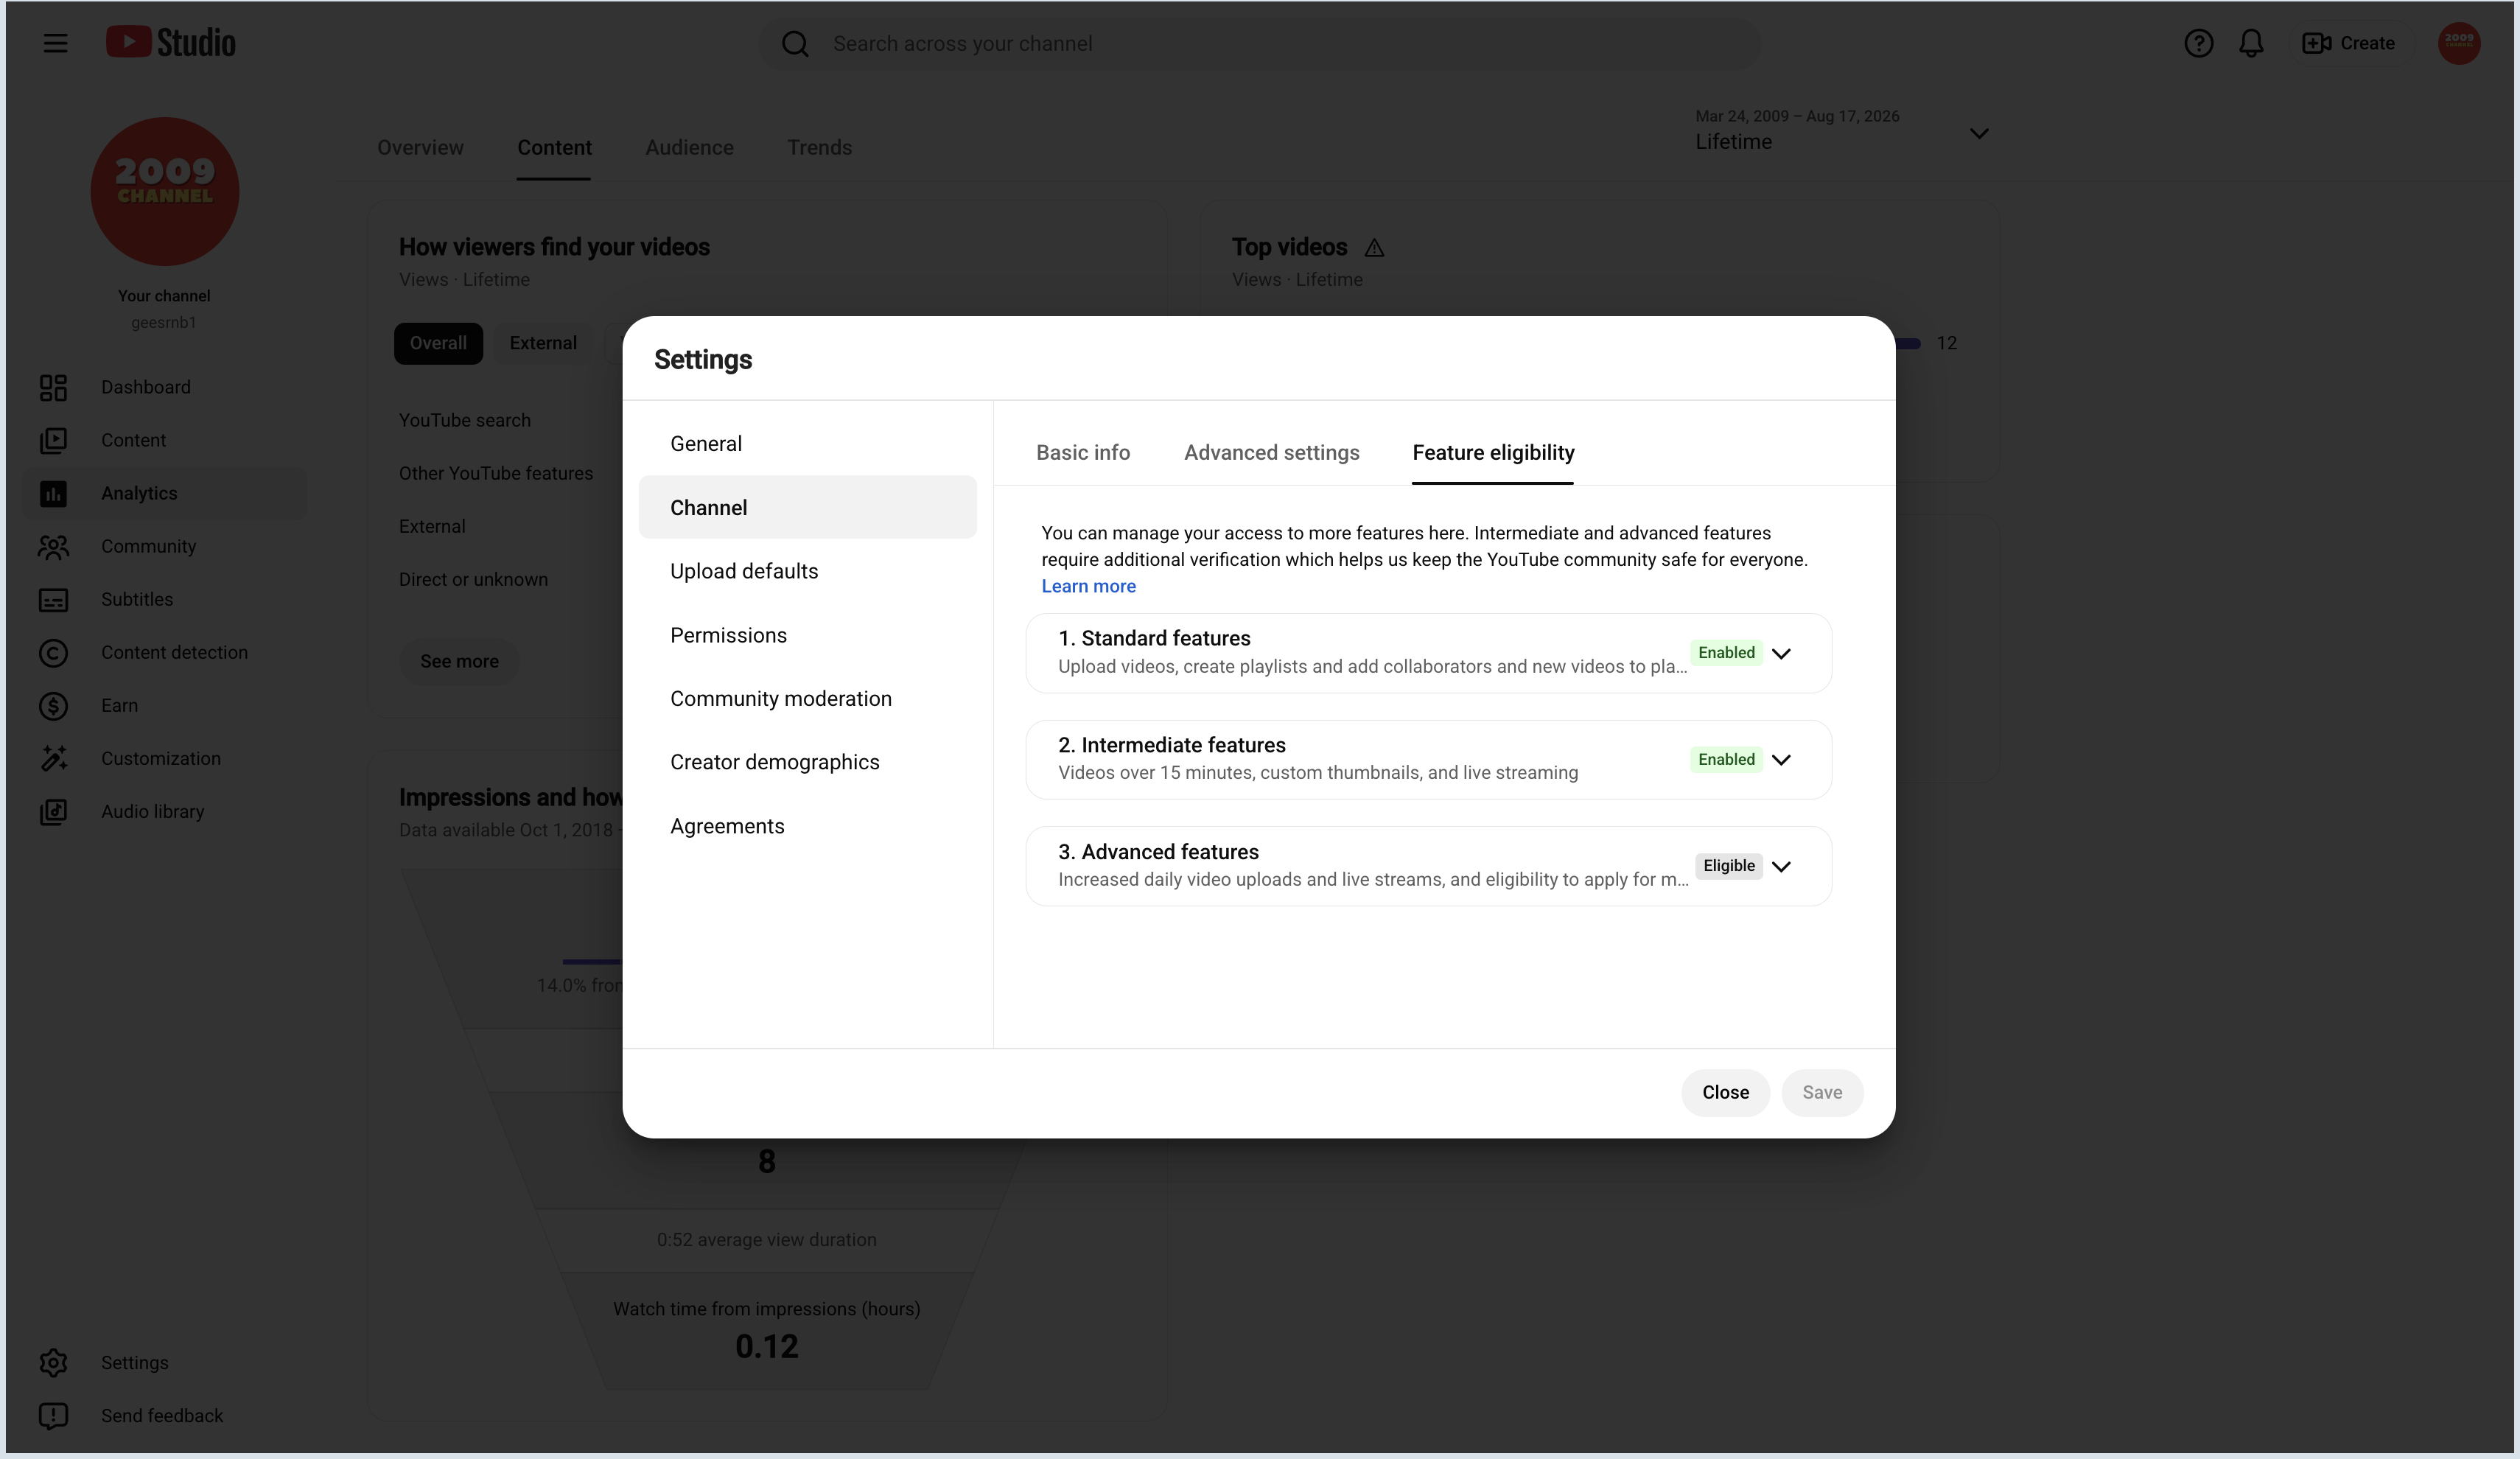Open the General settings section
This screenshot has width=2520, height=1459.
tap(807, 443)
